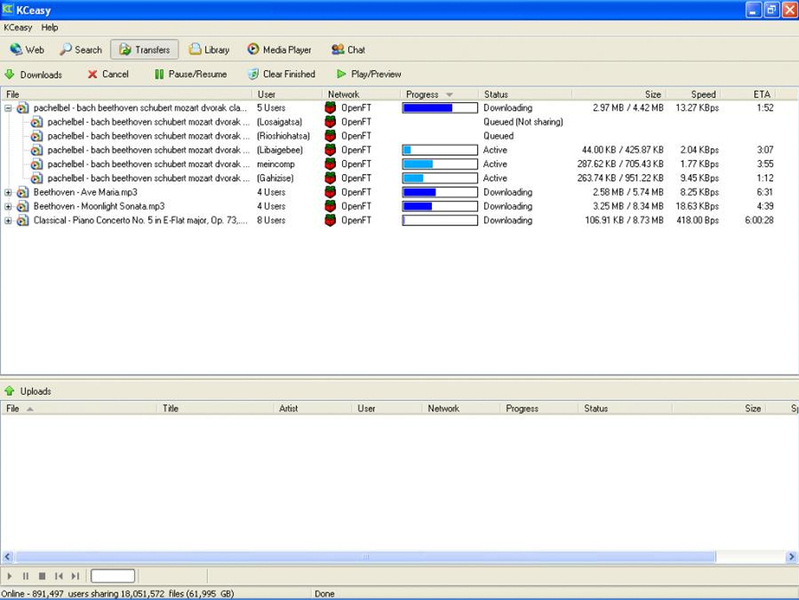Select '8 Users' cell in Piano Concerto row
This screenshot has height=600, width=799.
point(271,221)
